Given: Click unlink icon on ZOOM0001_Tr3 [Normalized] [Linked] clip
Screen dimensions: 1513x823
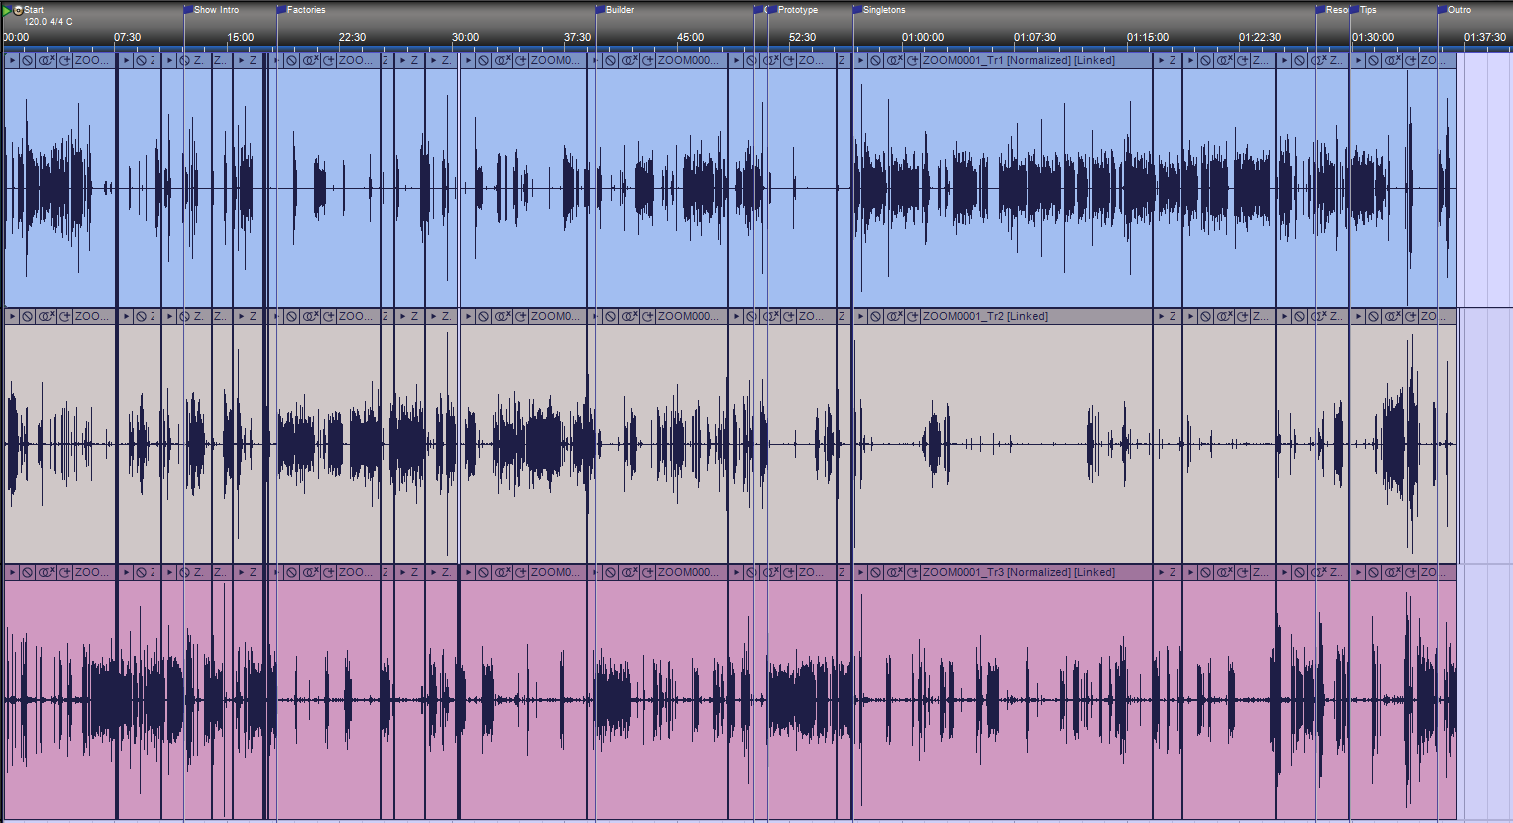Looking at the screenshot, I should 894,572.
